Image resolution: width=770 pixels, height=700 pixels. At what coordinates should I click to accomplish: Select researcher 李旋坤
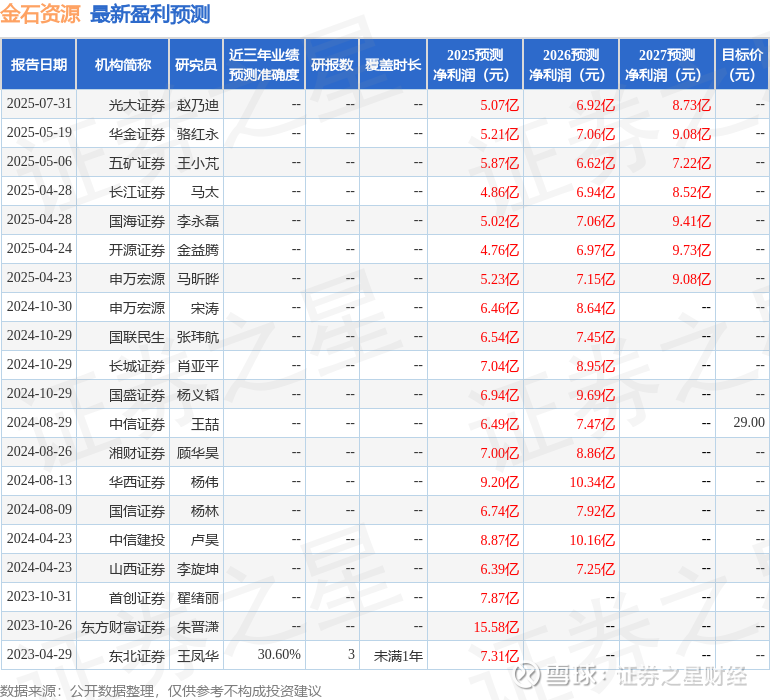point(197,569)
